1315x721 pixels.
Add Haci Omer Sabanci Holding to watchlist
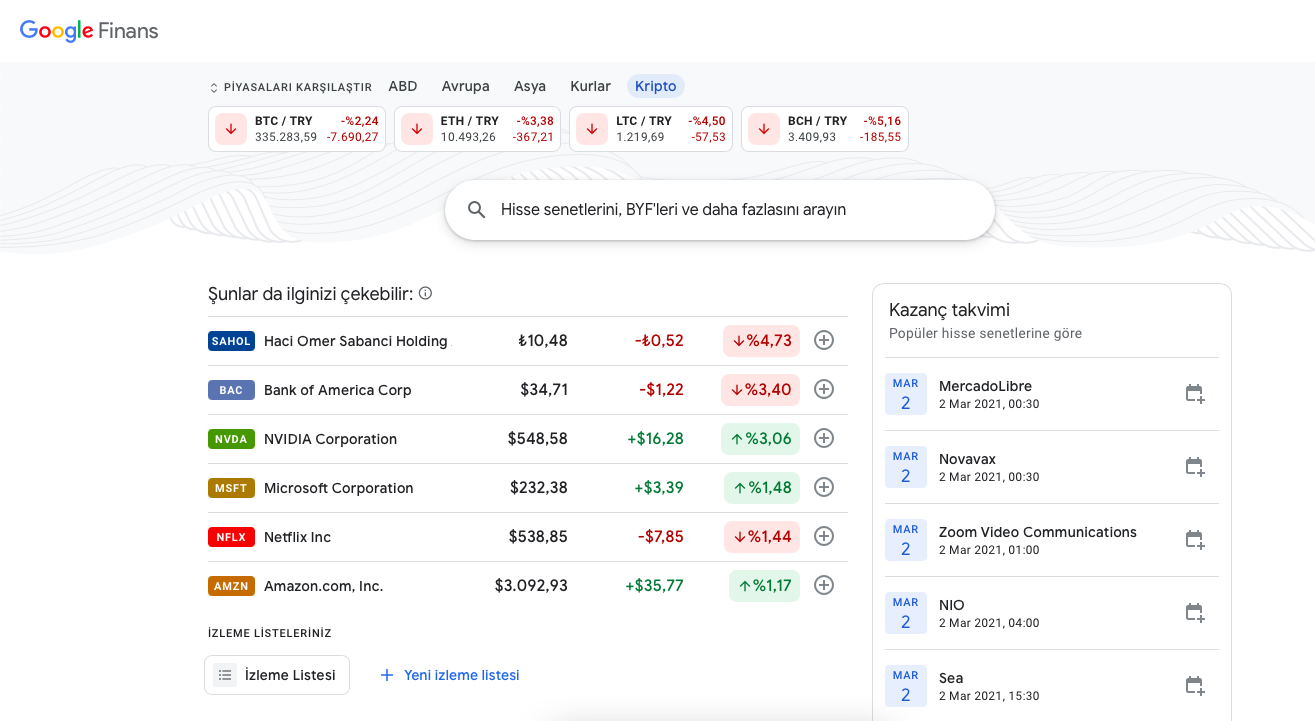pyautogui.click(x=824, y=340)
